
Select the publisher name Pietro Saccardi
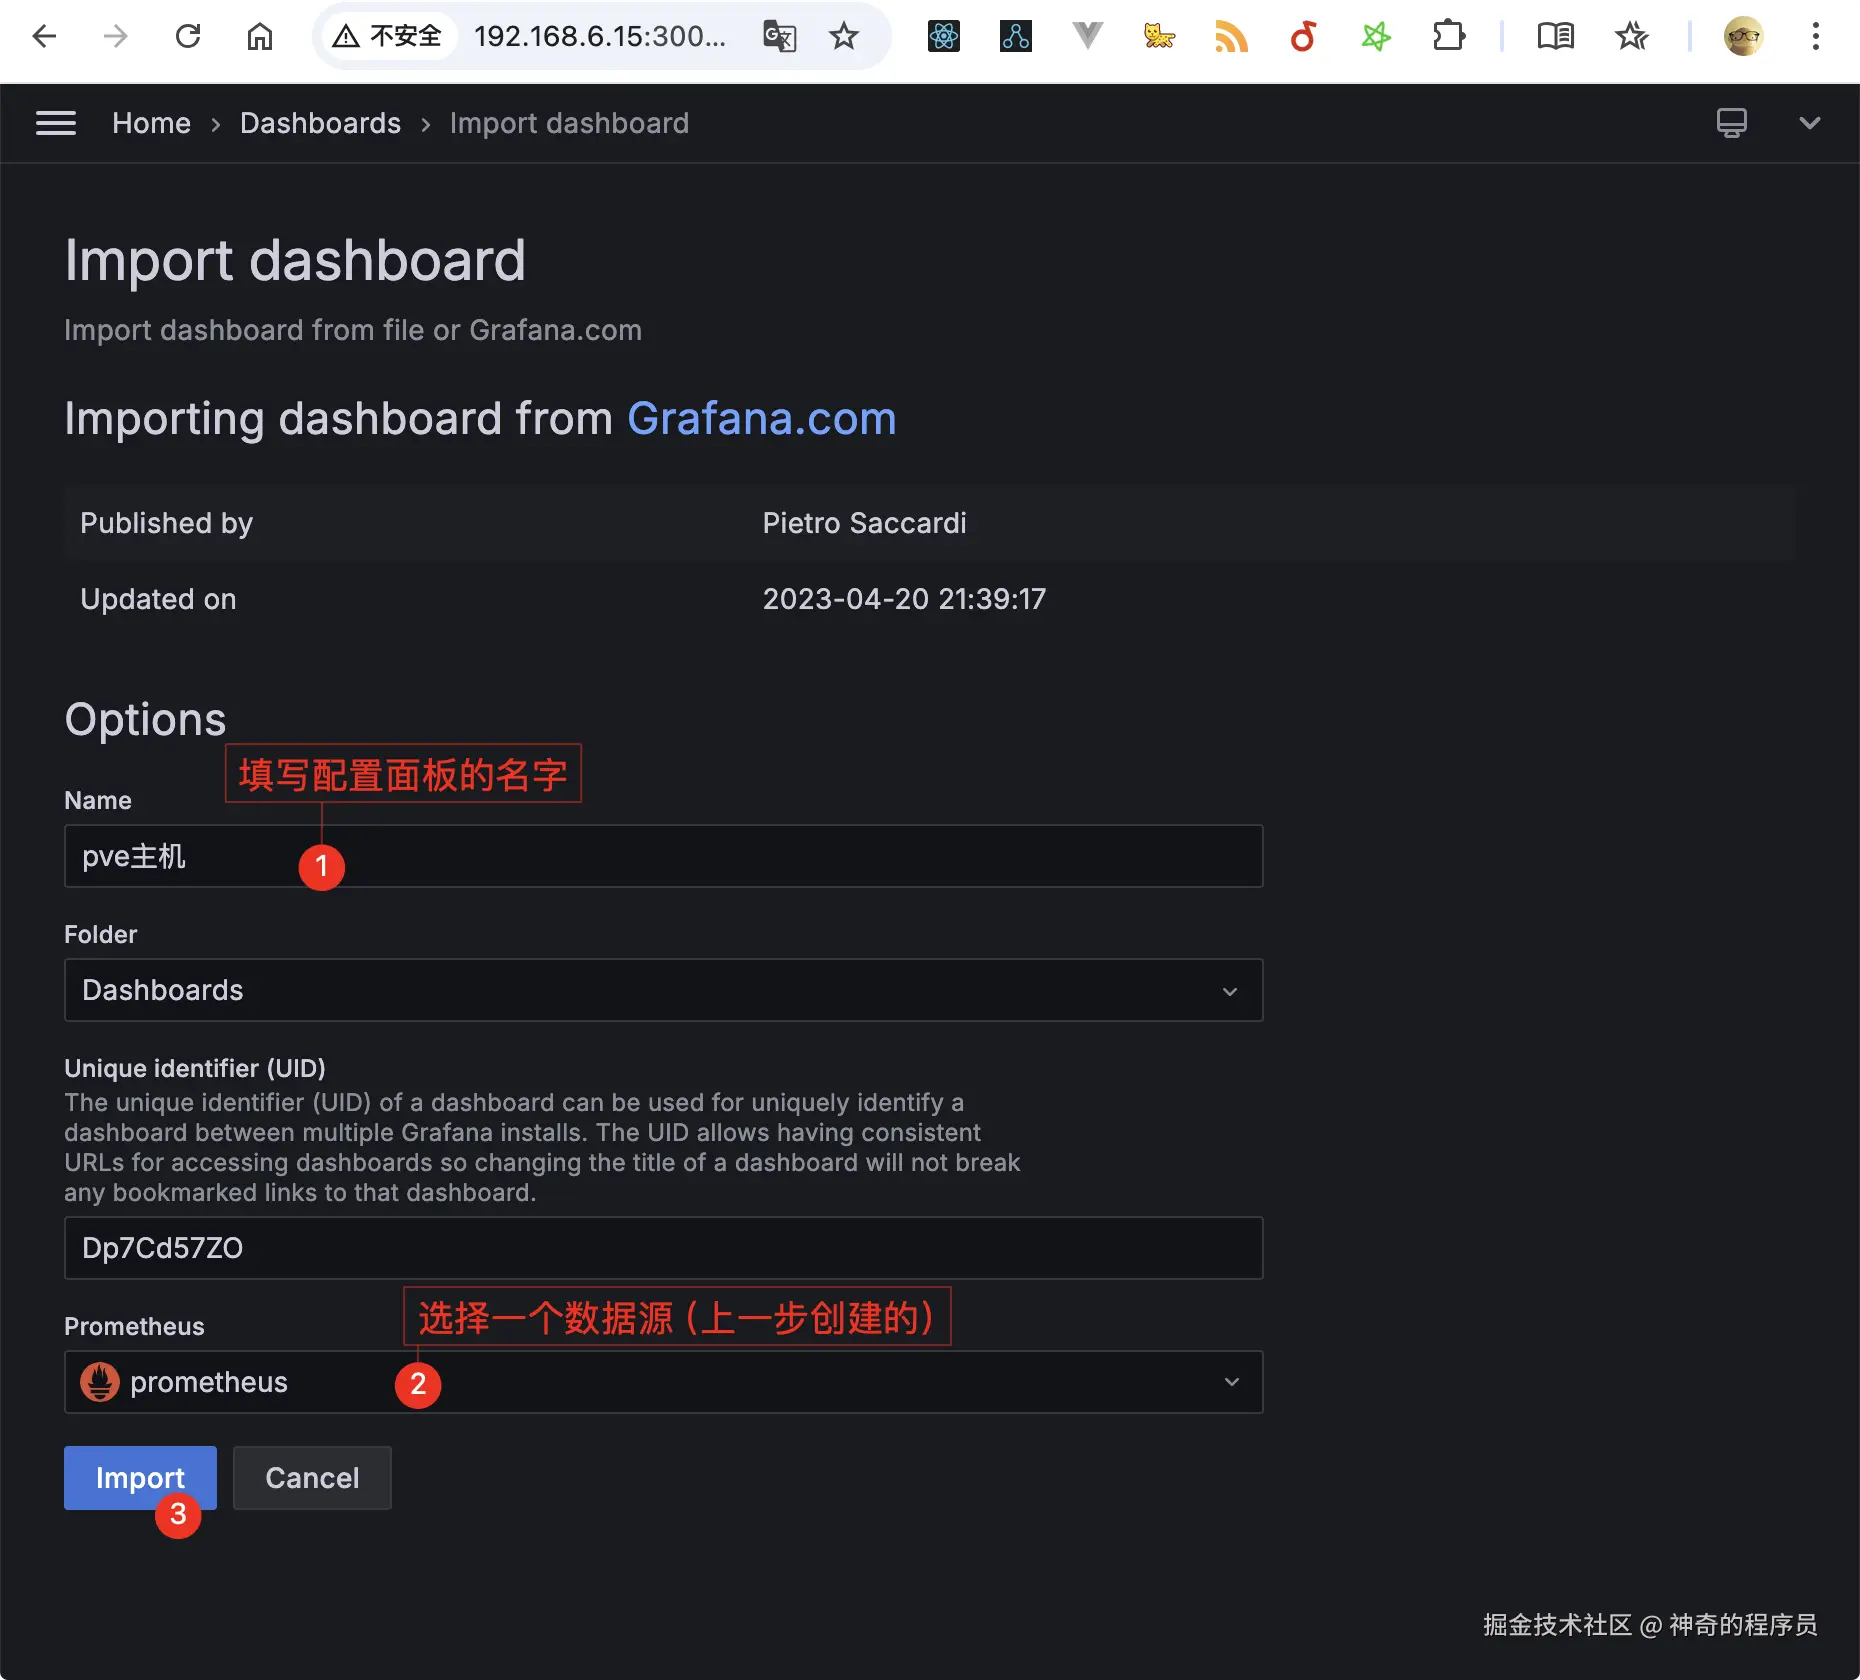[x=865, y=523]
